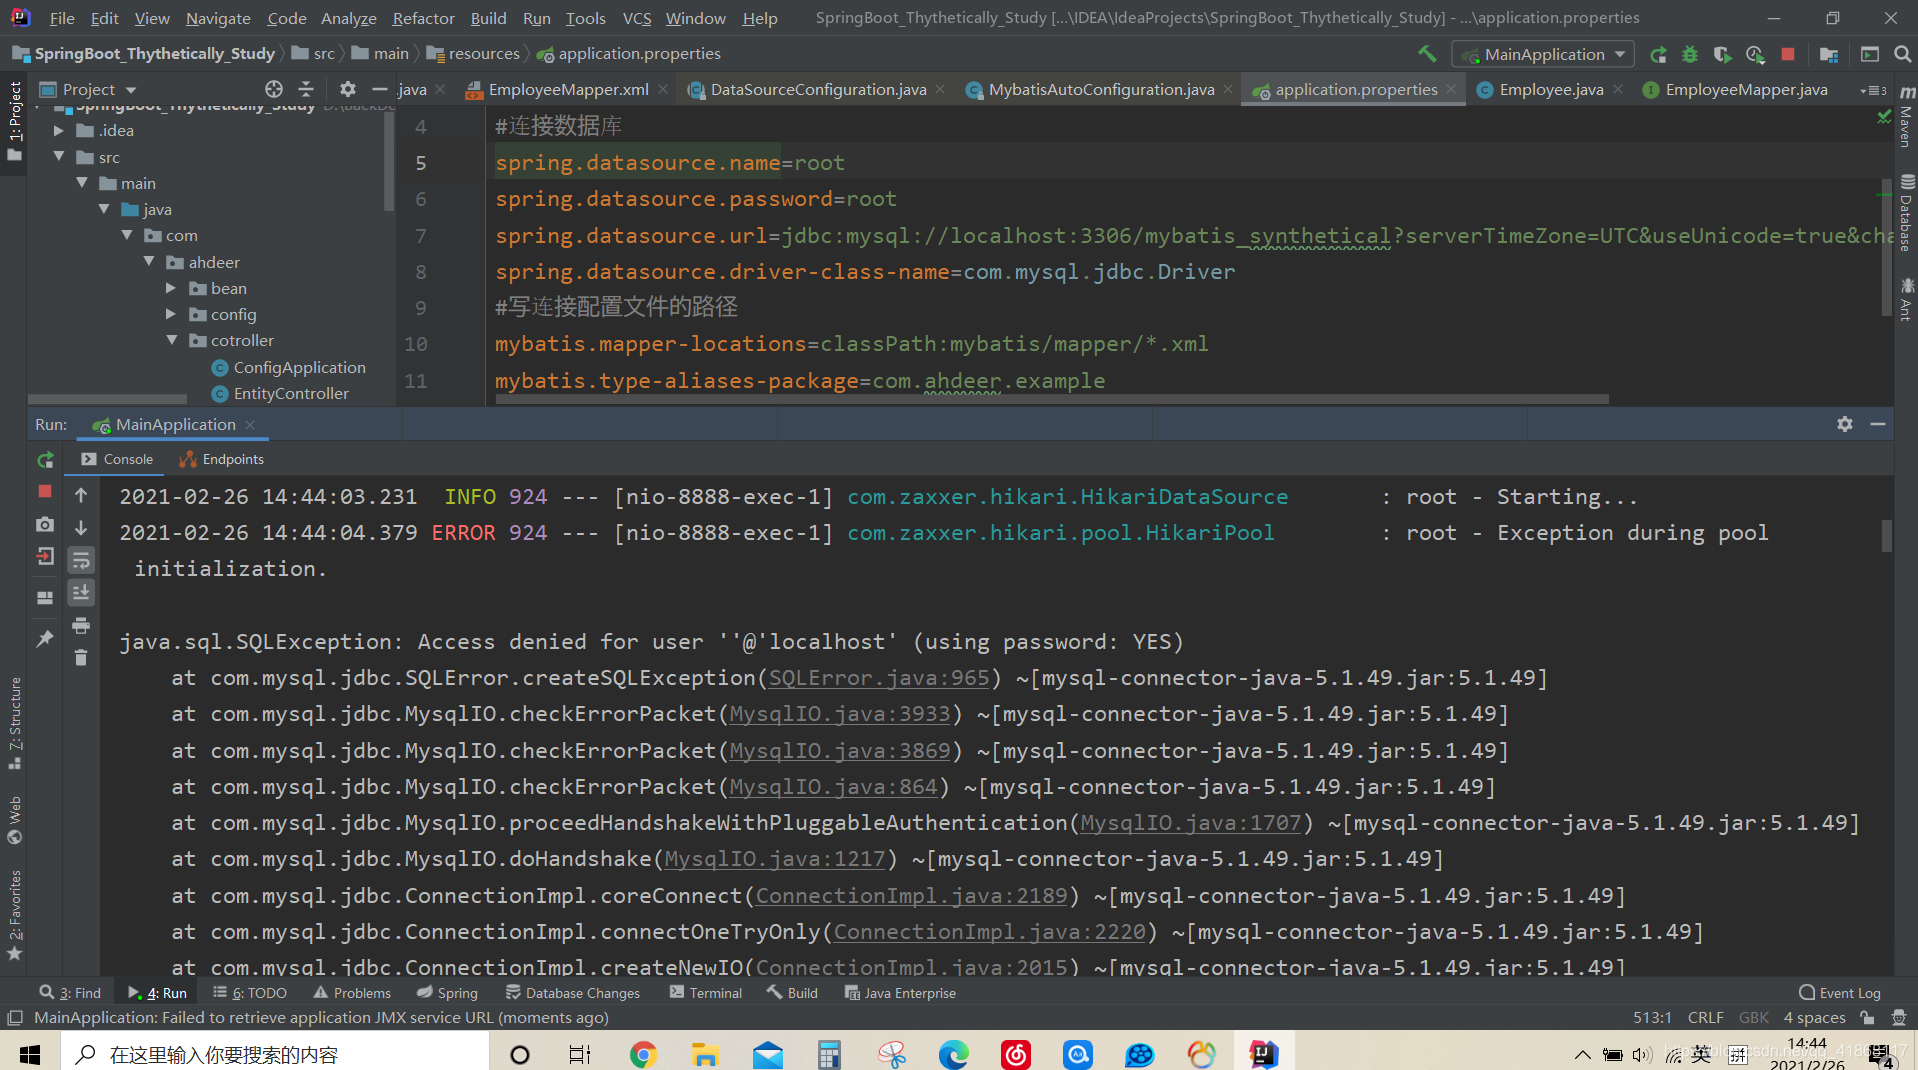Collapse the ahdeer package
The width and height of the screenshot is (1918, 1070).
coord(149,262)
